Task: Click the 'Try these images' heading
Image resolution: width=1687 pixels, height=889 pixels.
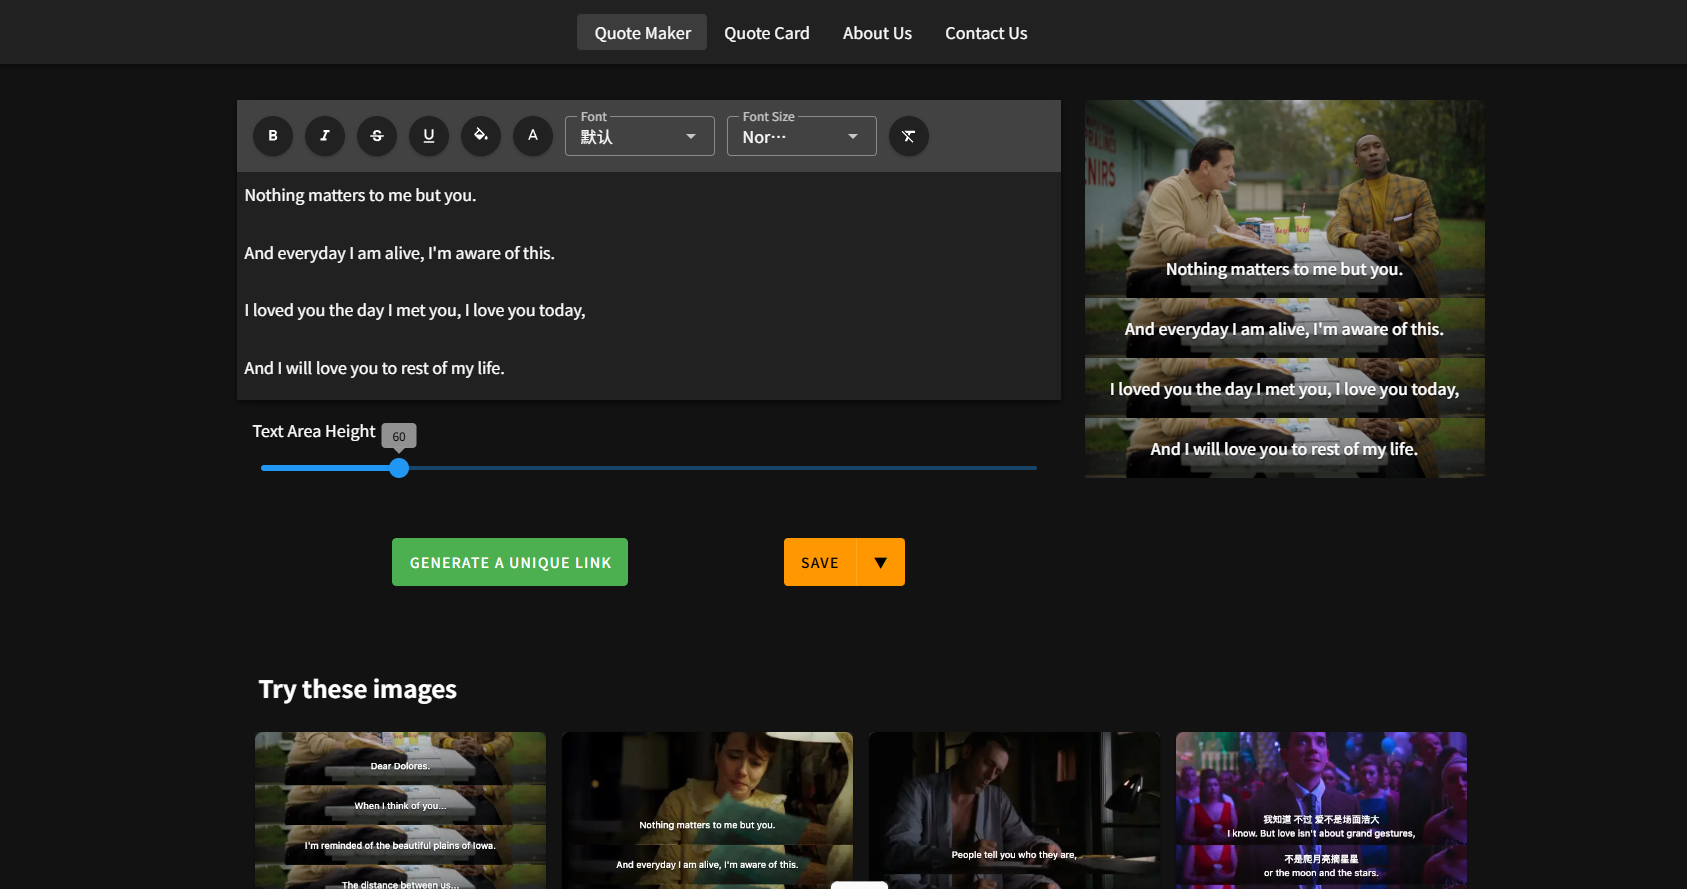Action: [x=358, y=689]
